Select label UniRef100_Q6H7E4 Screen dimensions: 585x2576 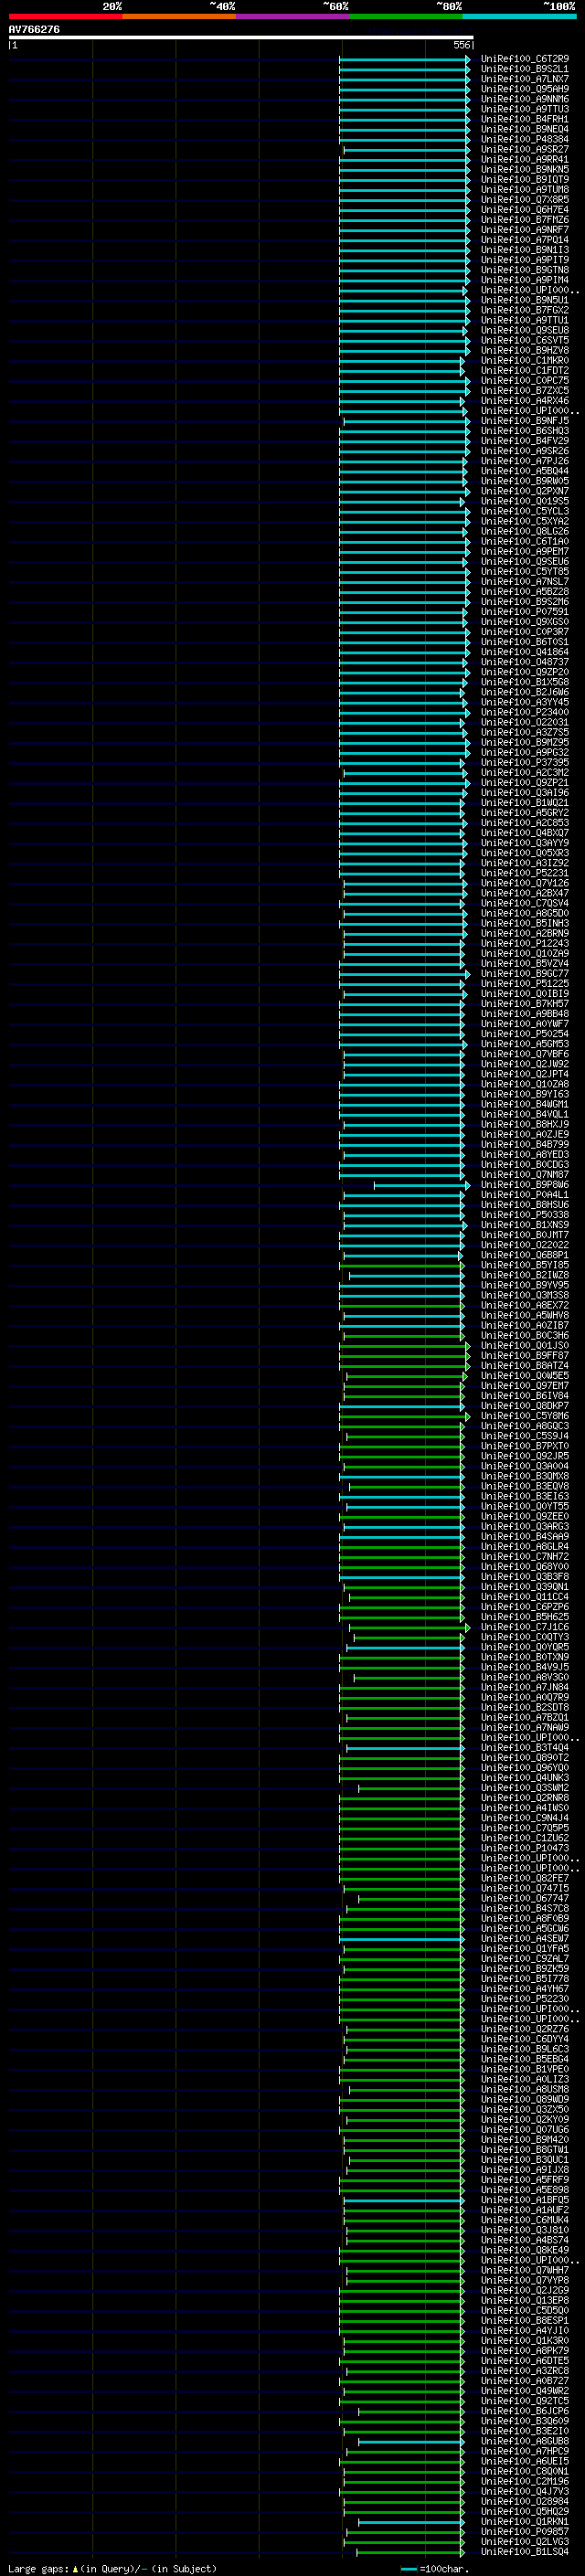[524, 209]
